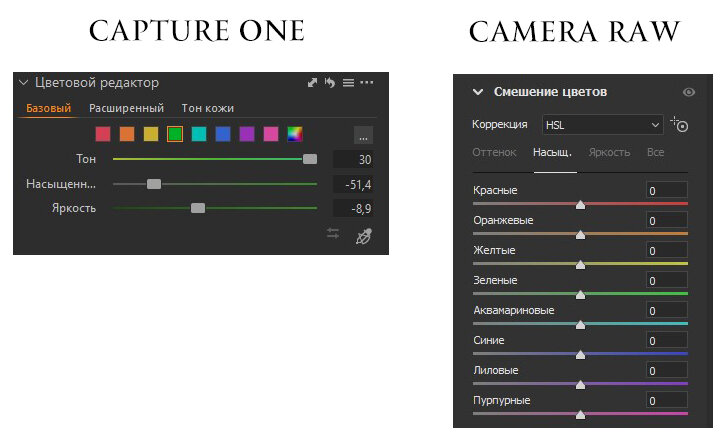Collapse the Цветовой редактор panel chevron
The width and height of the screenshot is (727, 434).
[x=23, y=83]
